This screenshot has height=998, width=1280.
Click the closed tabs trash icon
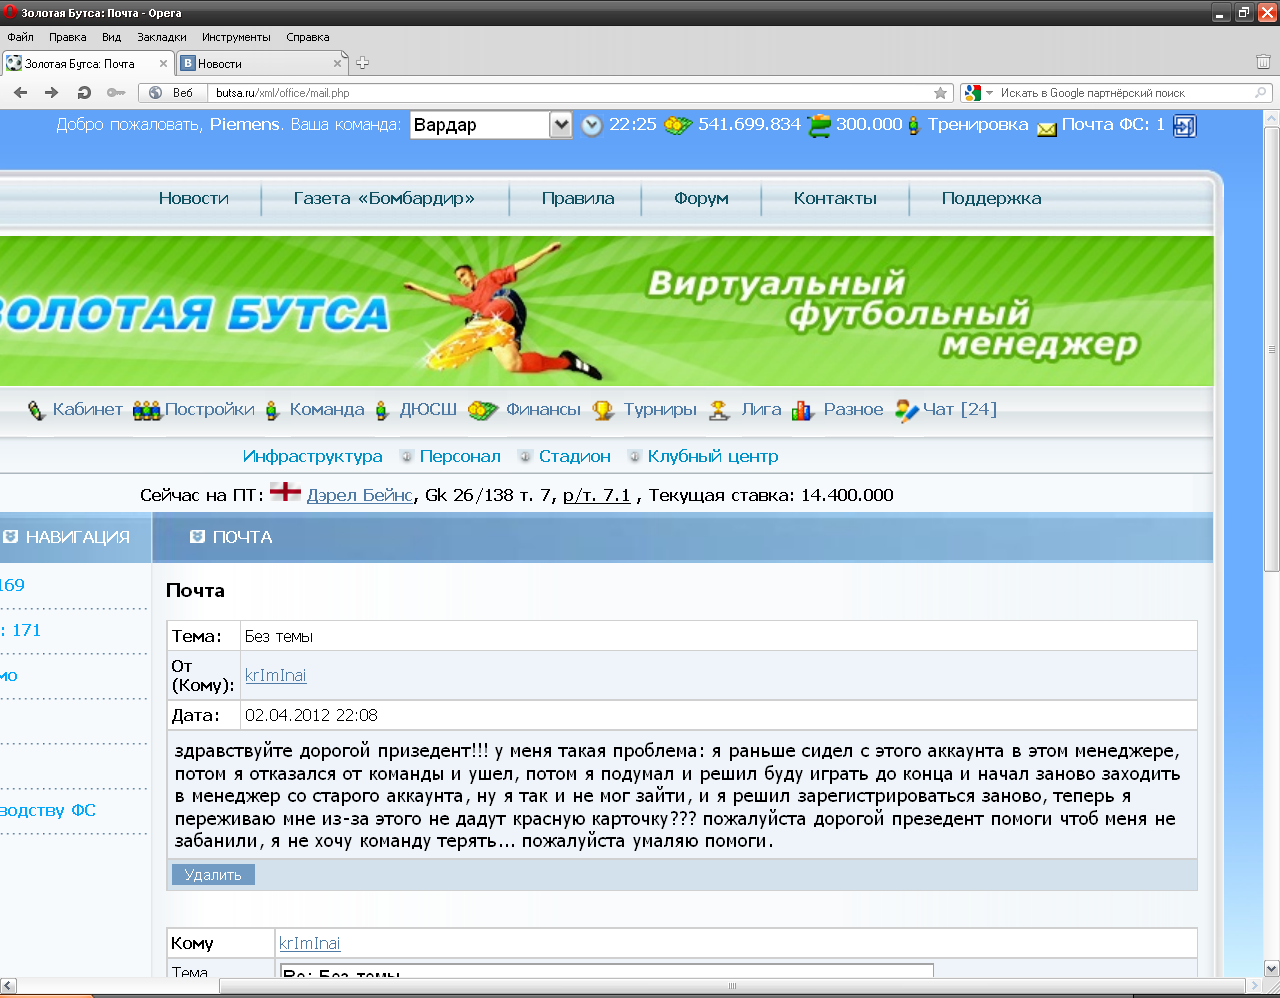pos(1263,63)
